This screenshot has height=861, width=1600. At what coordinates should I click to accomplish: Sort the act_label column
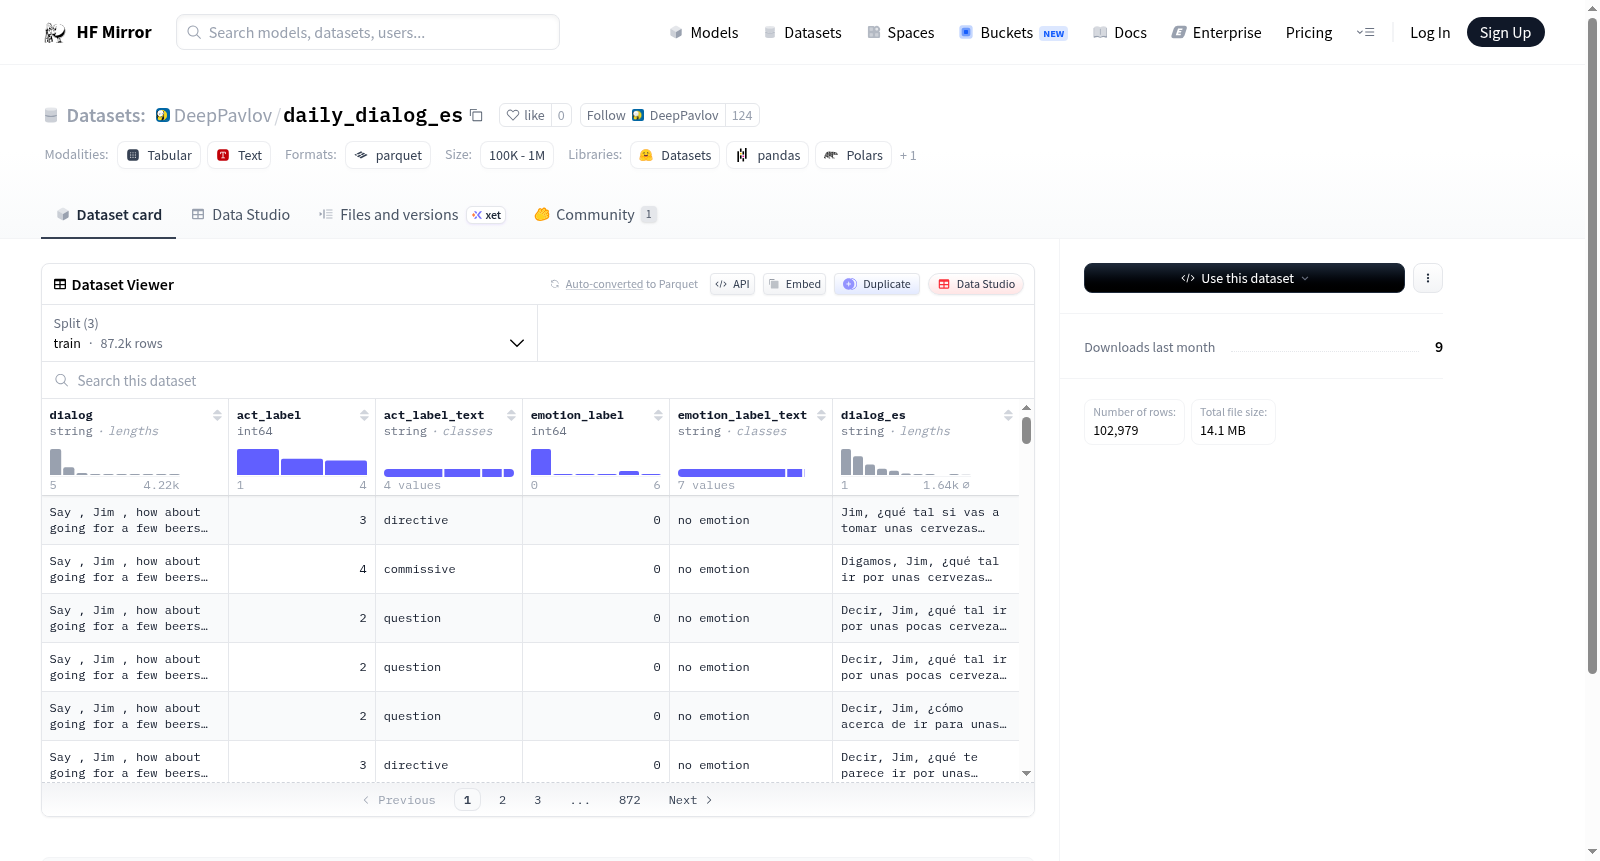pyautogui.click(x=364, y=415)
